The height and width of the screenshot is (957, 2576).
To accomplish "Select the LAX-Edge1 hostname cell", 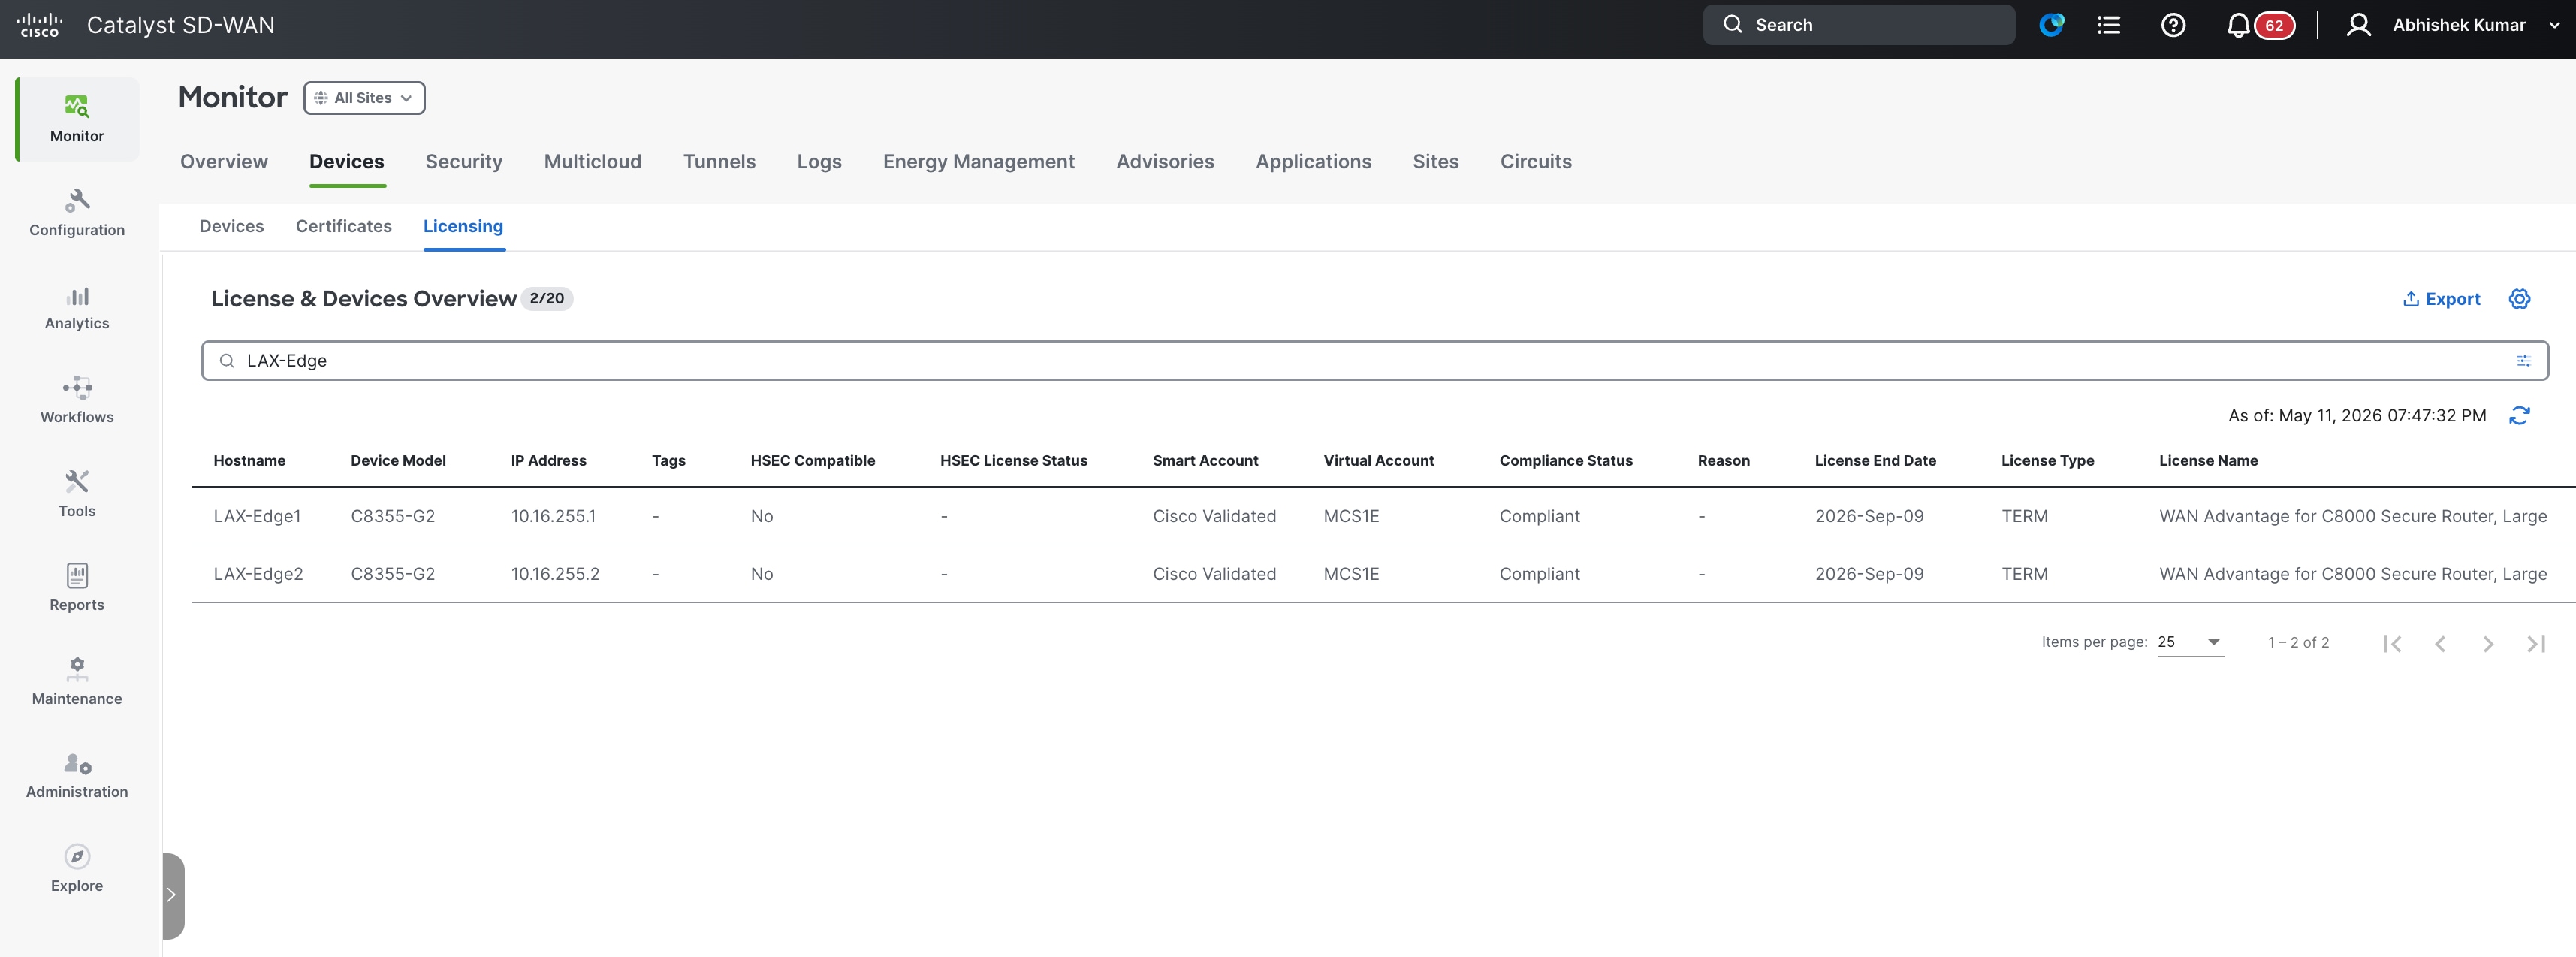I will click(x=257, y=516).
